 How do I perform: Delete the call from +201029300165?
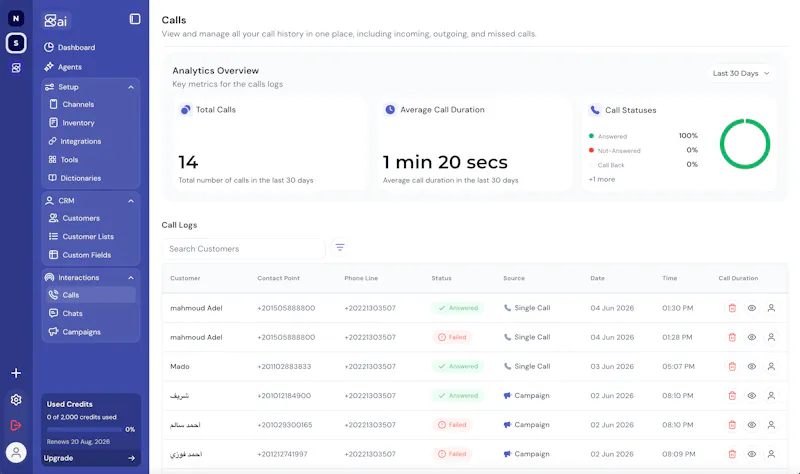[732, 425]
